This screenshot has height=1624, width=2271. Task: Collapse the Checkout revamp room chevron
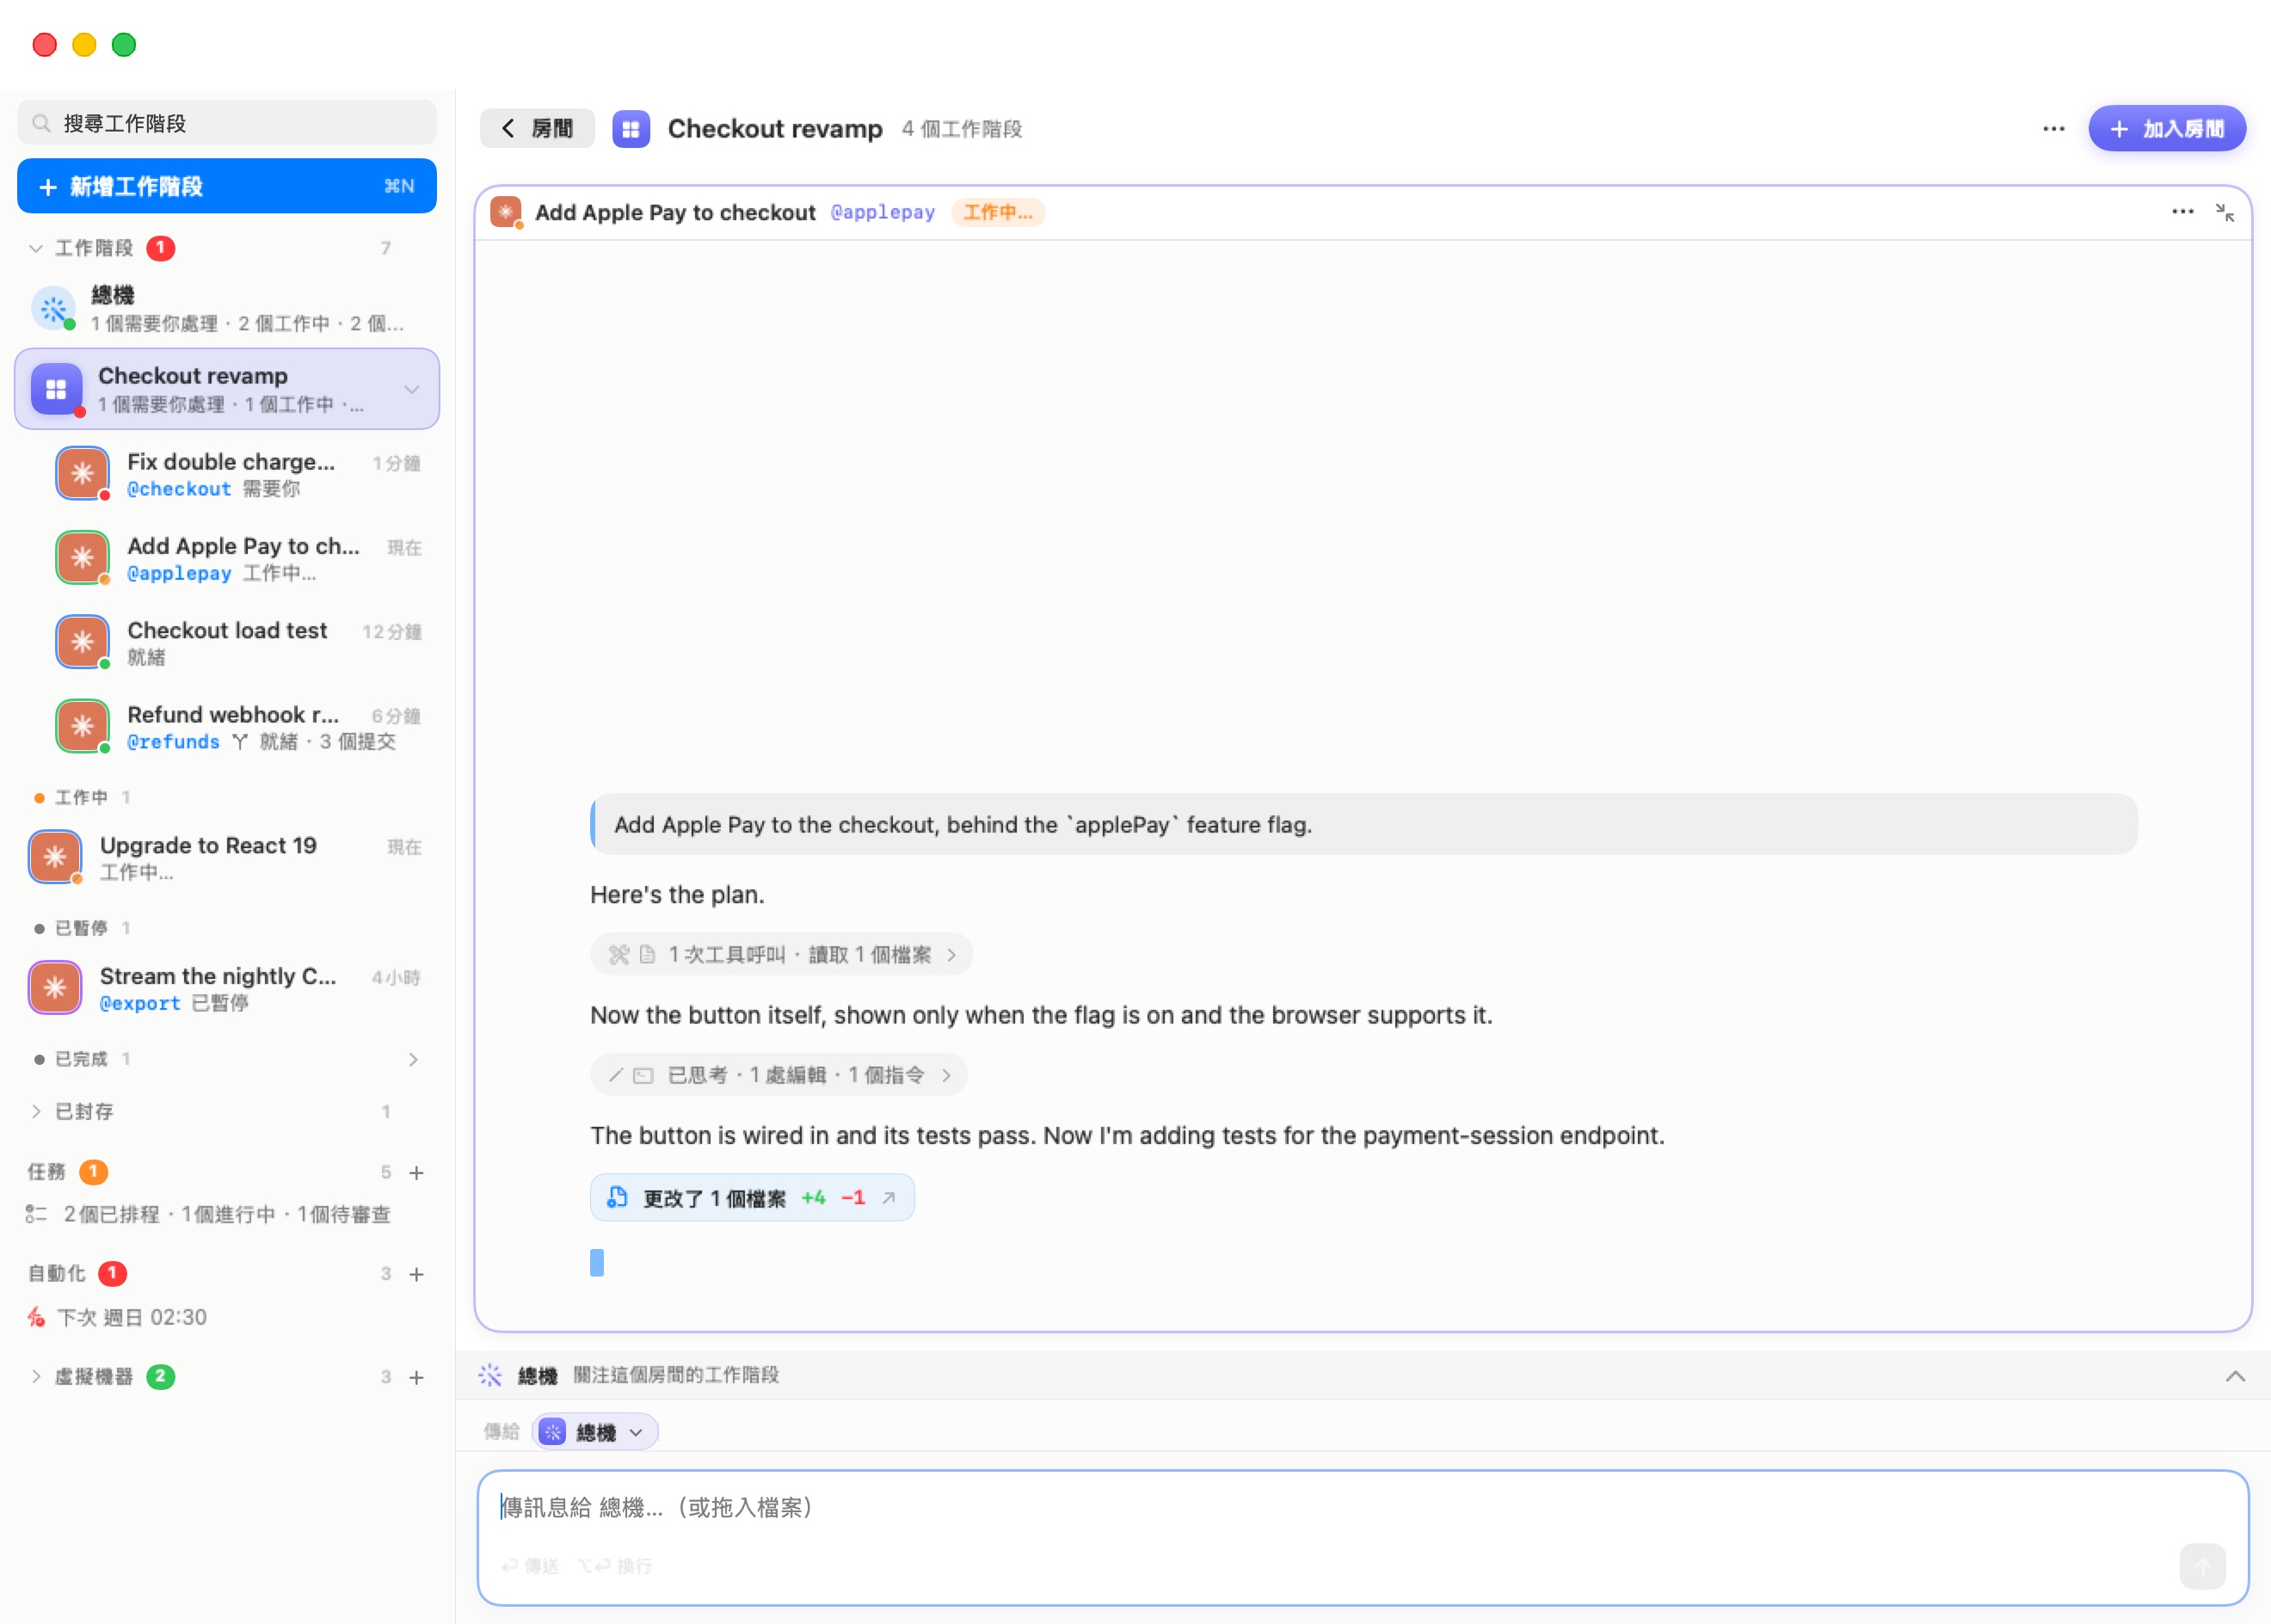click(412, 390)
